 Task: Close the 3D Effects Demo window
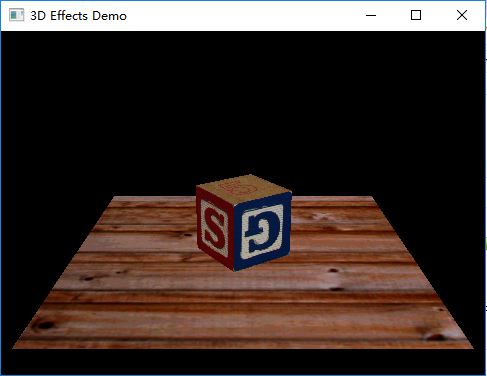(x=462, y=15)
